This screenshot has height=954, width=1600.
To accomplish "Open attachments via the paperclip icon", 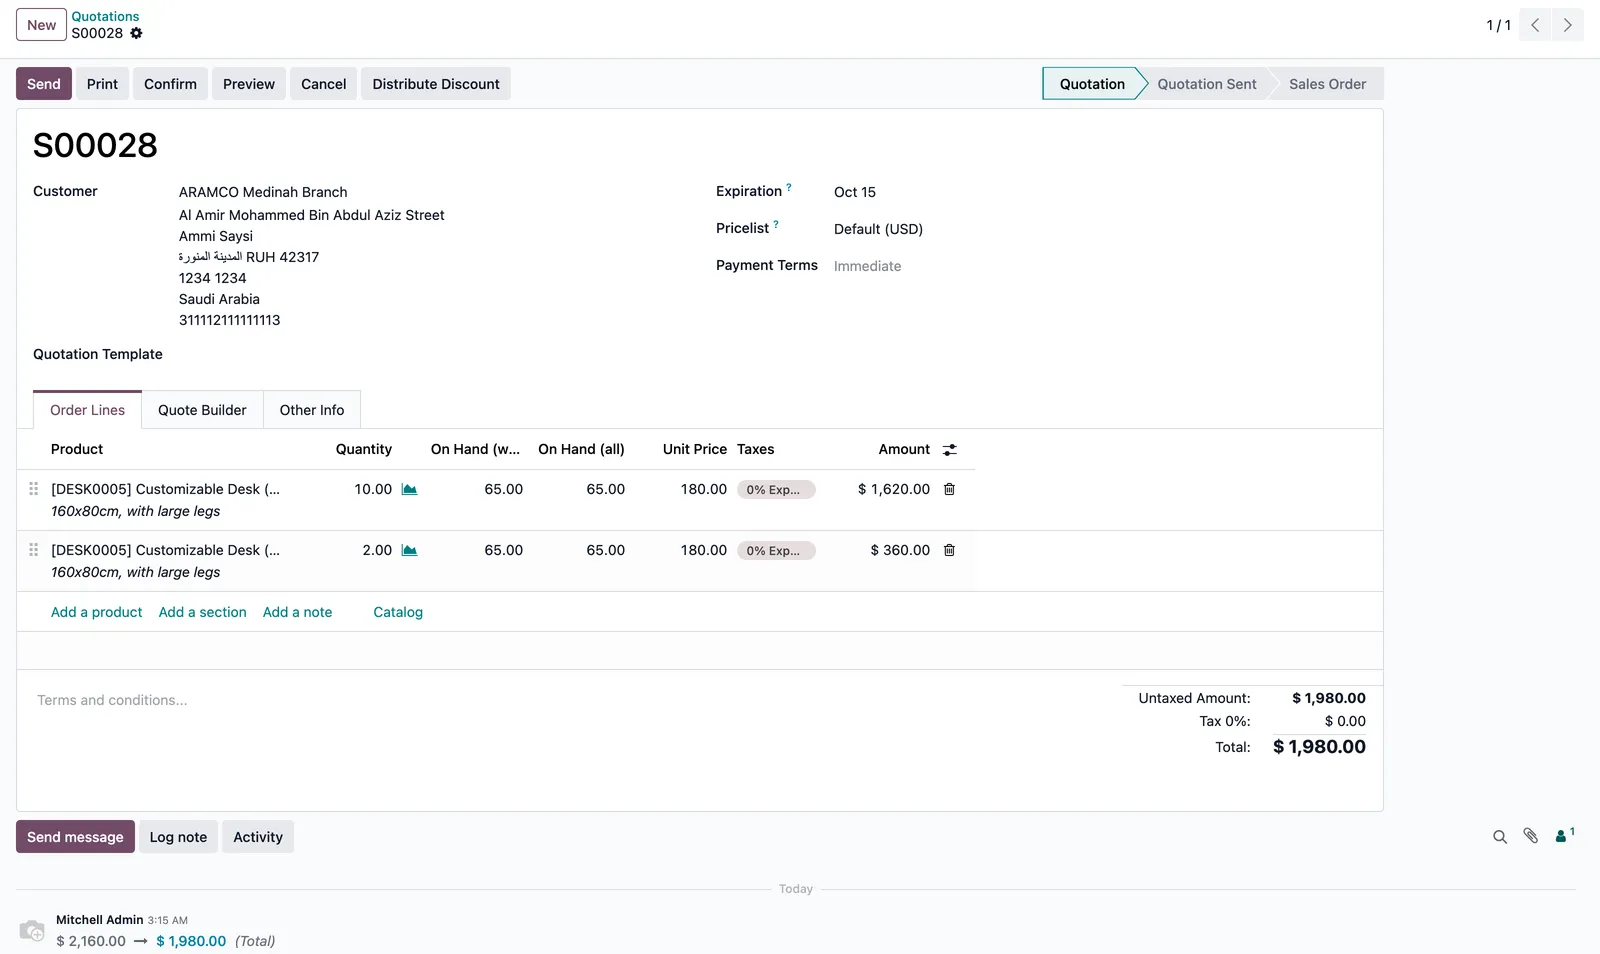I will 1530,836.
